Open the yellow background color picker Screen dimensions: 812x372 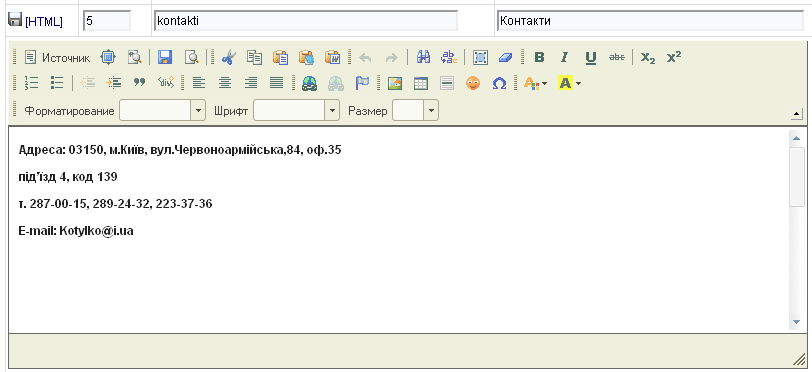click(x=570, y=83)
